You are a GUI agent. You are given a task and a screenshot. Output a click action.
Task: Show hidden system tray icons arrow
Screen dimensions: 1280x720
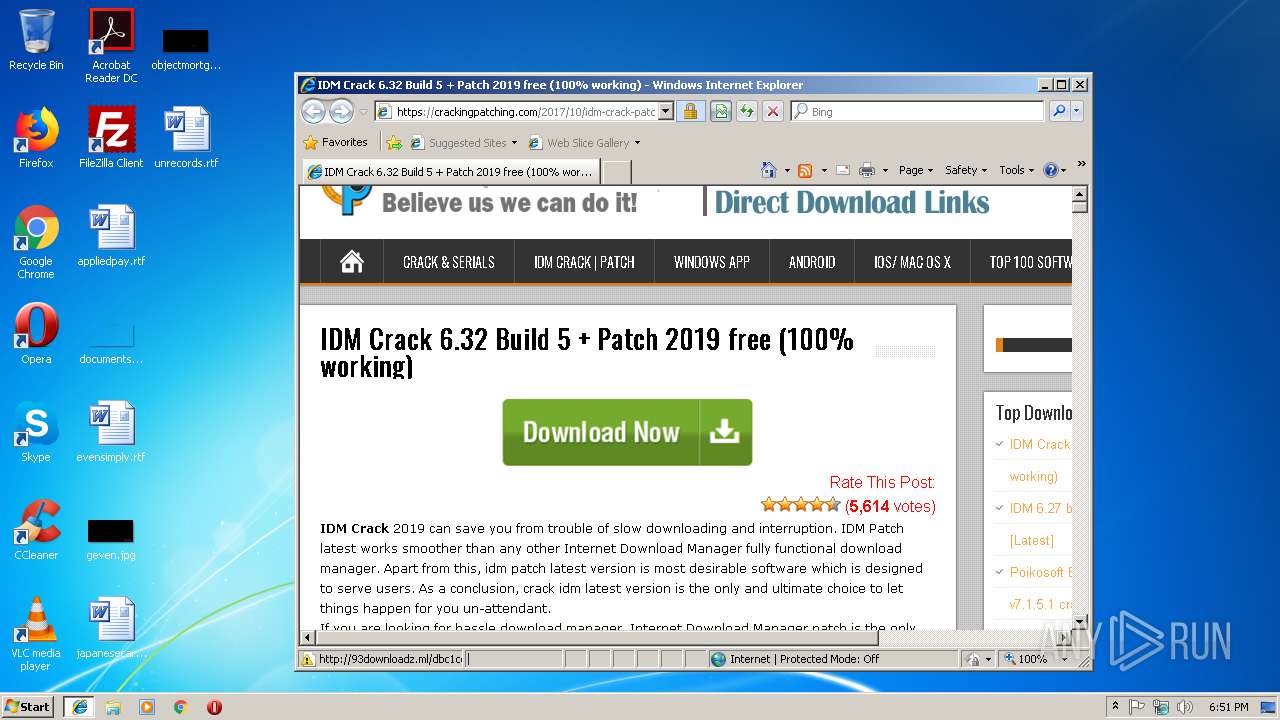[x=1114, y=707]
